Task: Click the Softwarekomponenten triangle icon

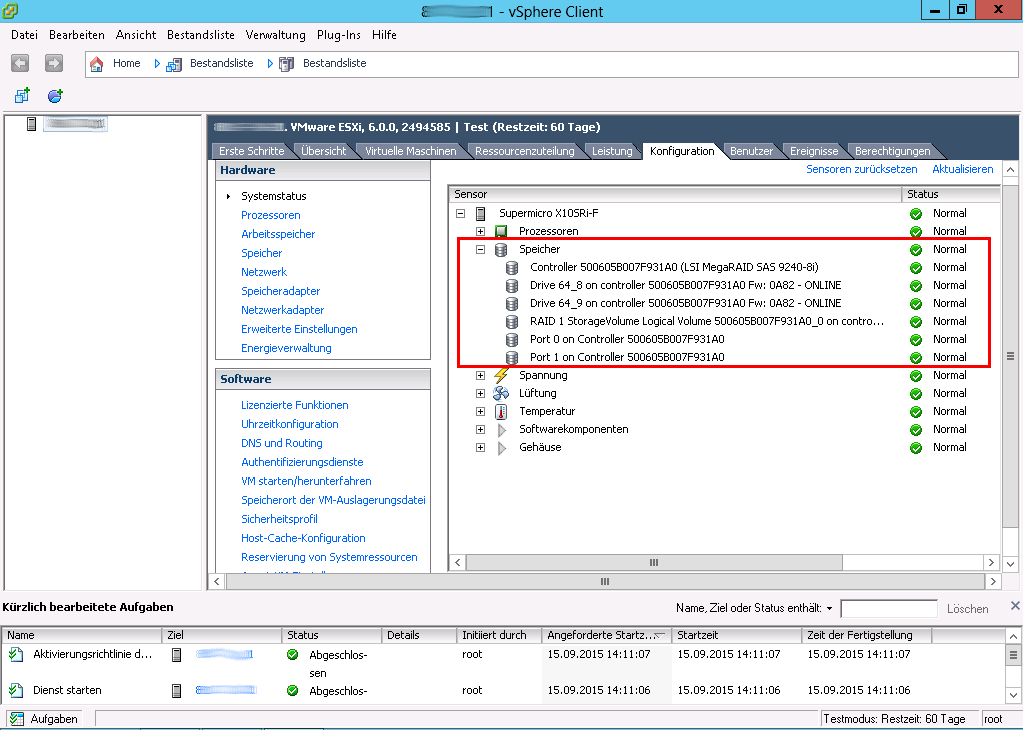Action: click(x=502, y=430)
